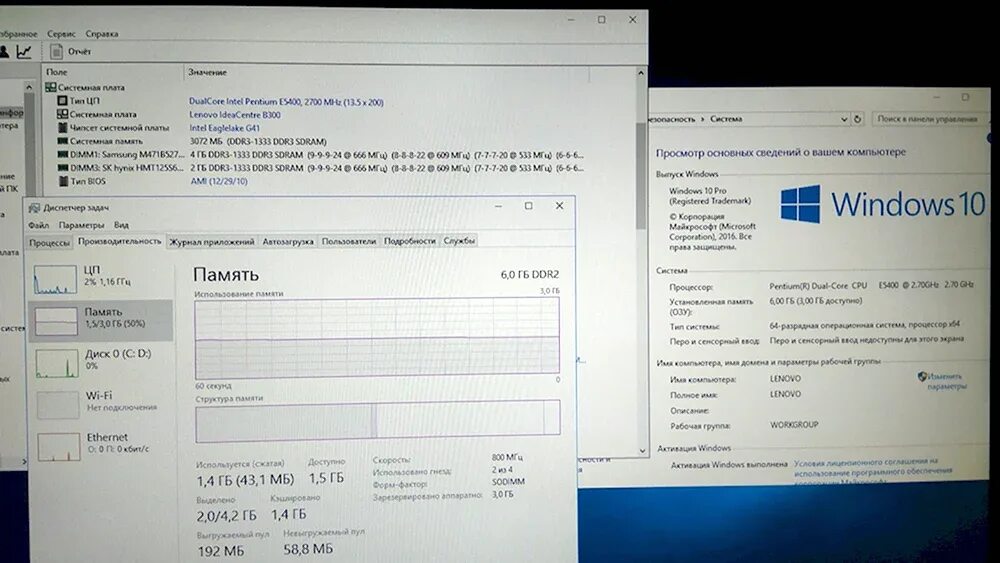Select the DIMM3 SK hynix memory row icon
Viewport: 1000px width, 563px height.
coord(62,168)
